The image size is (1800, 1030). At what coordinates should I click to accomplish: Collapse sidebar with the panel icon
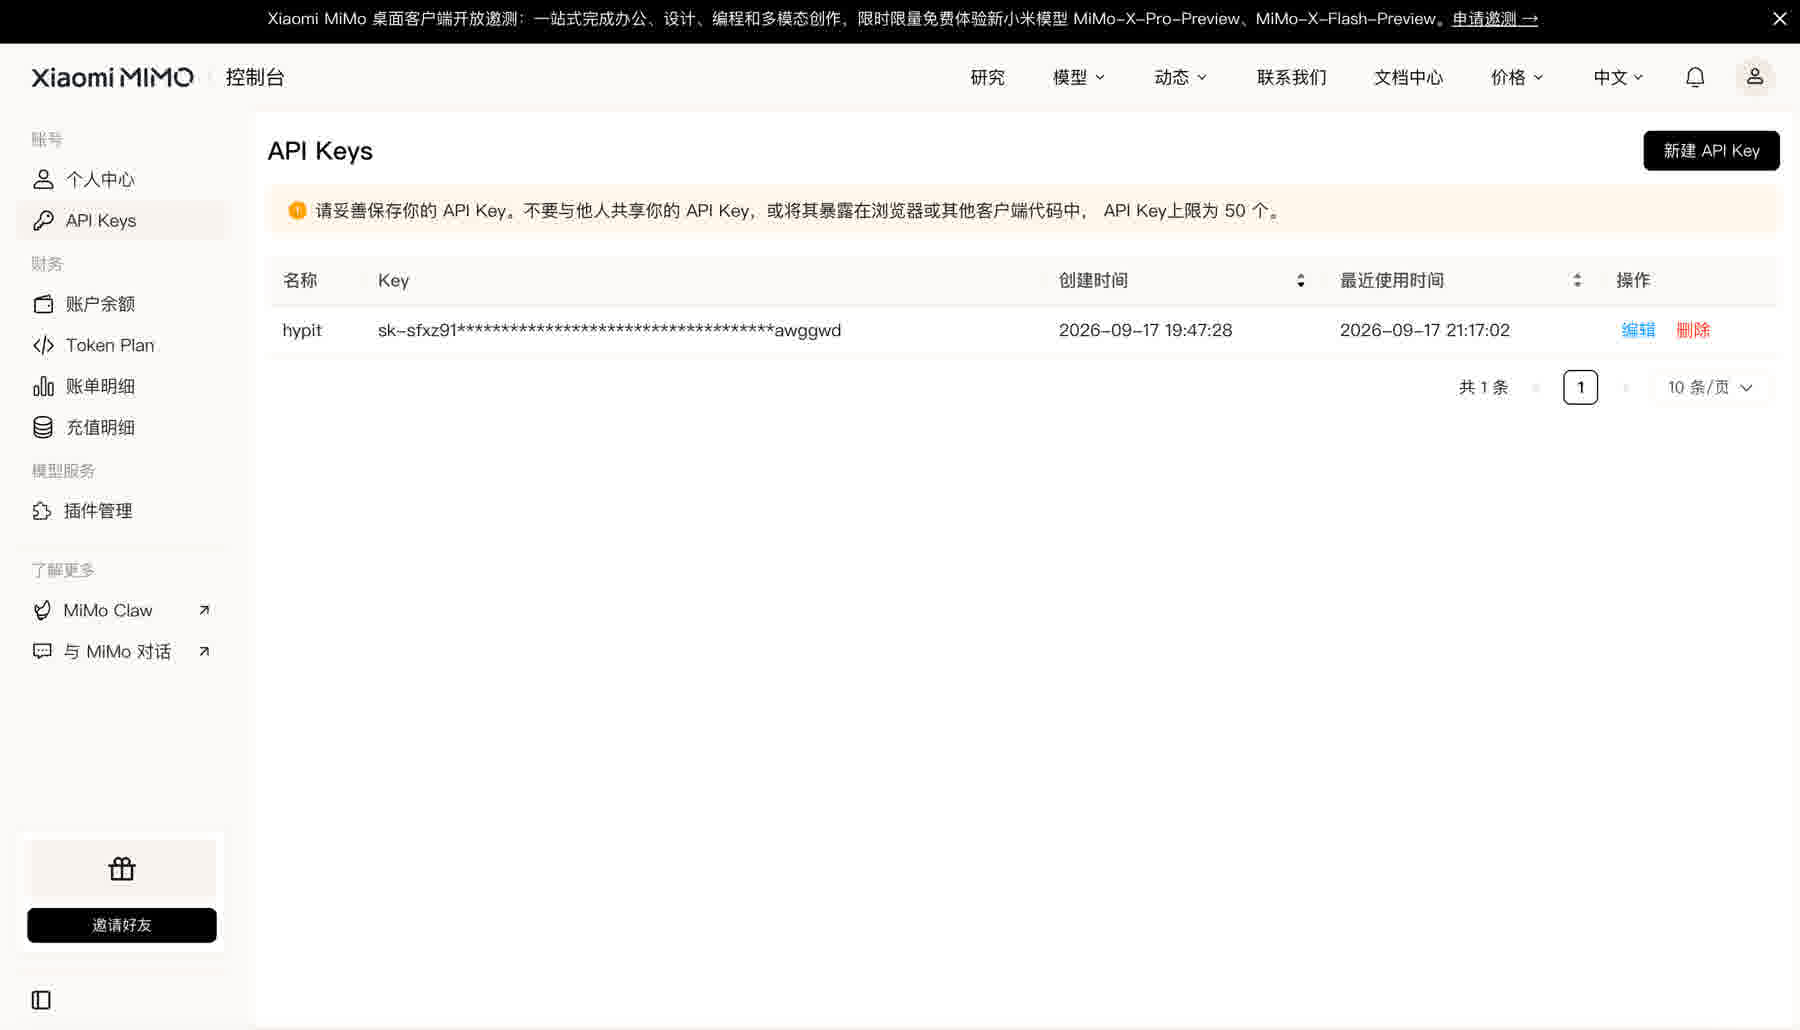point(41,1000)
